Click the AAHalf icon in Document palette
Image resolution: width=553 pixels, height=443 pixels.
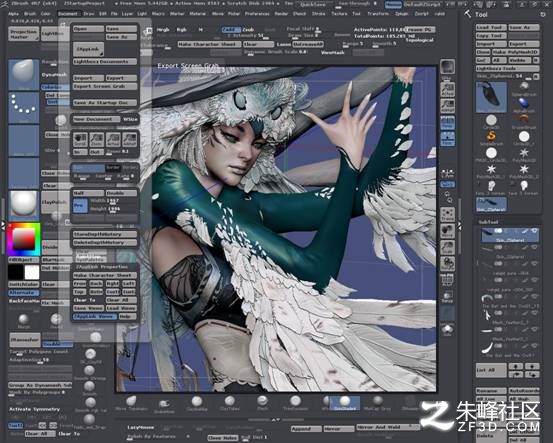[x=129, y=140]
